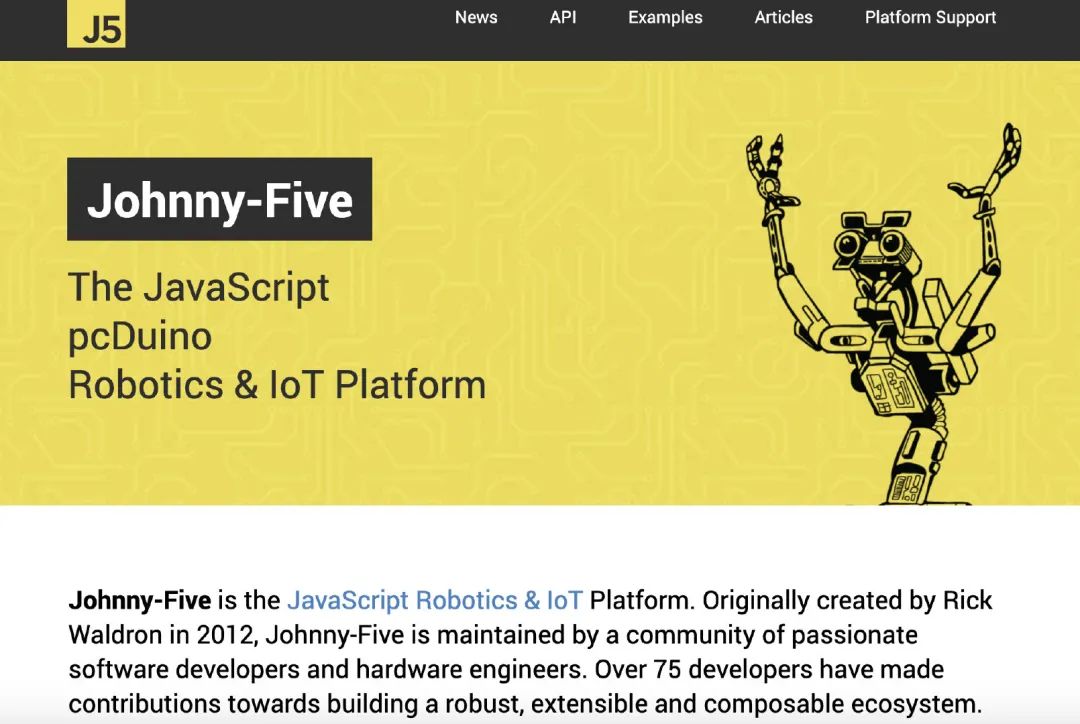This screenshot has height=724, width=1080.
Task: Click the robot illustration in the banner
Action: pyautogui.click(x=884, y=313)
